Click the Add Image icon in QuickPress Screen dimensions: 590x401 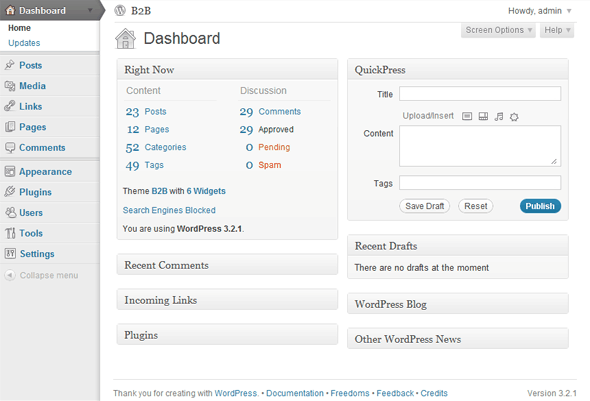click(467, 117)
